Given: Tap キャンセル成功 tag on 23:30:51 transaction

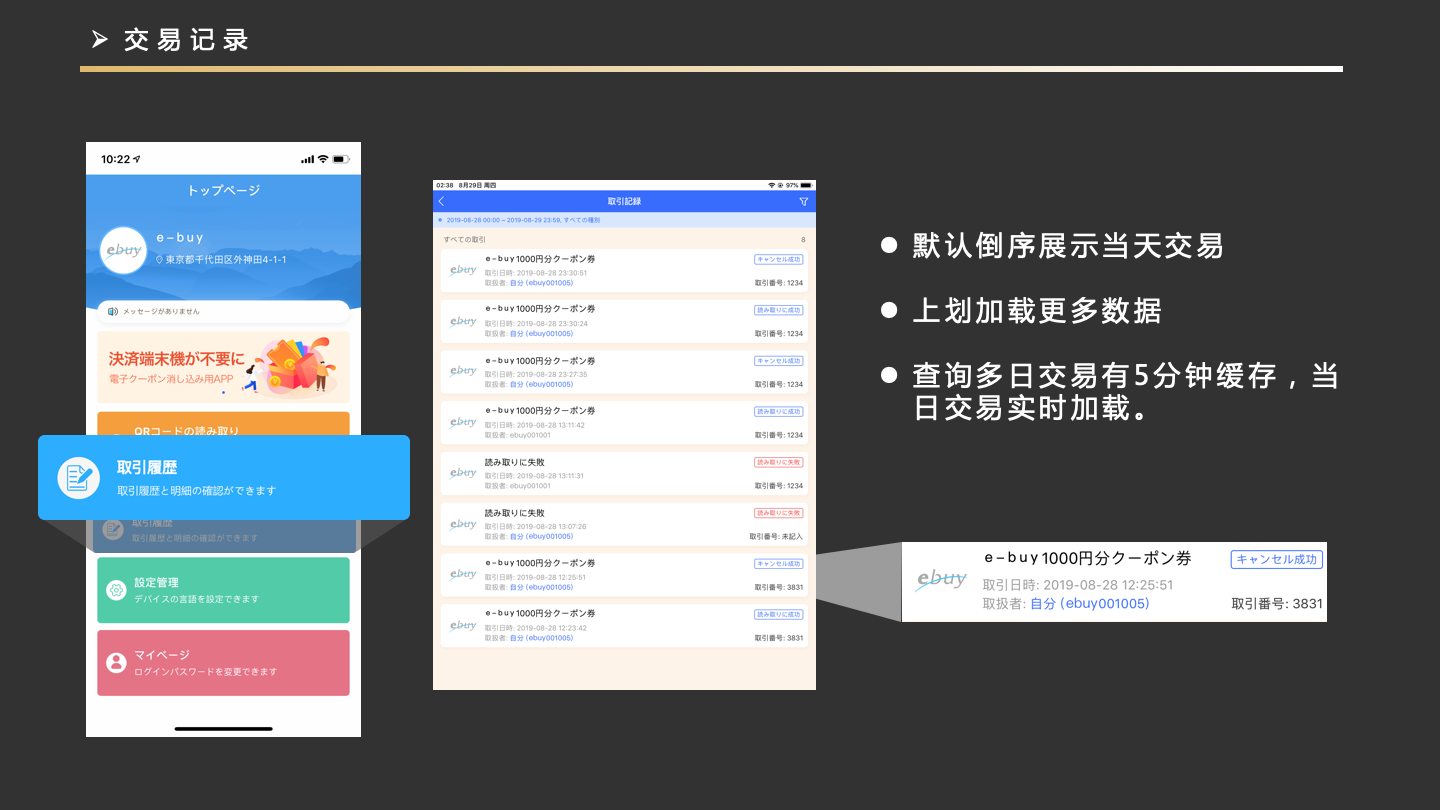Looking at the screenshot, I should [x=779, y=259].
